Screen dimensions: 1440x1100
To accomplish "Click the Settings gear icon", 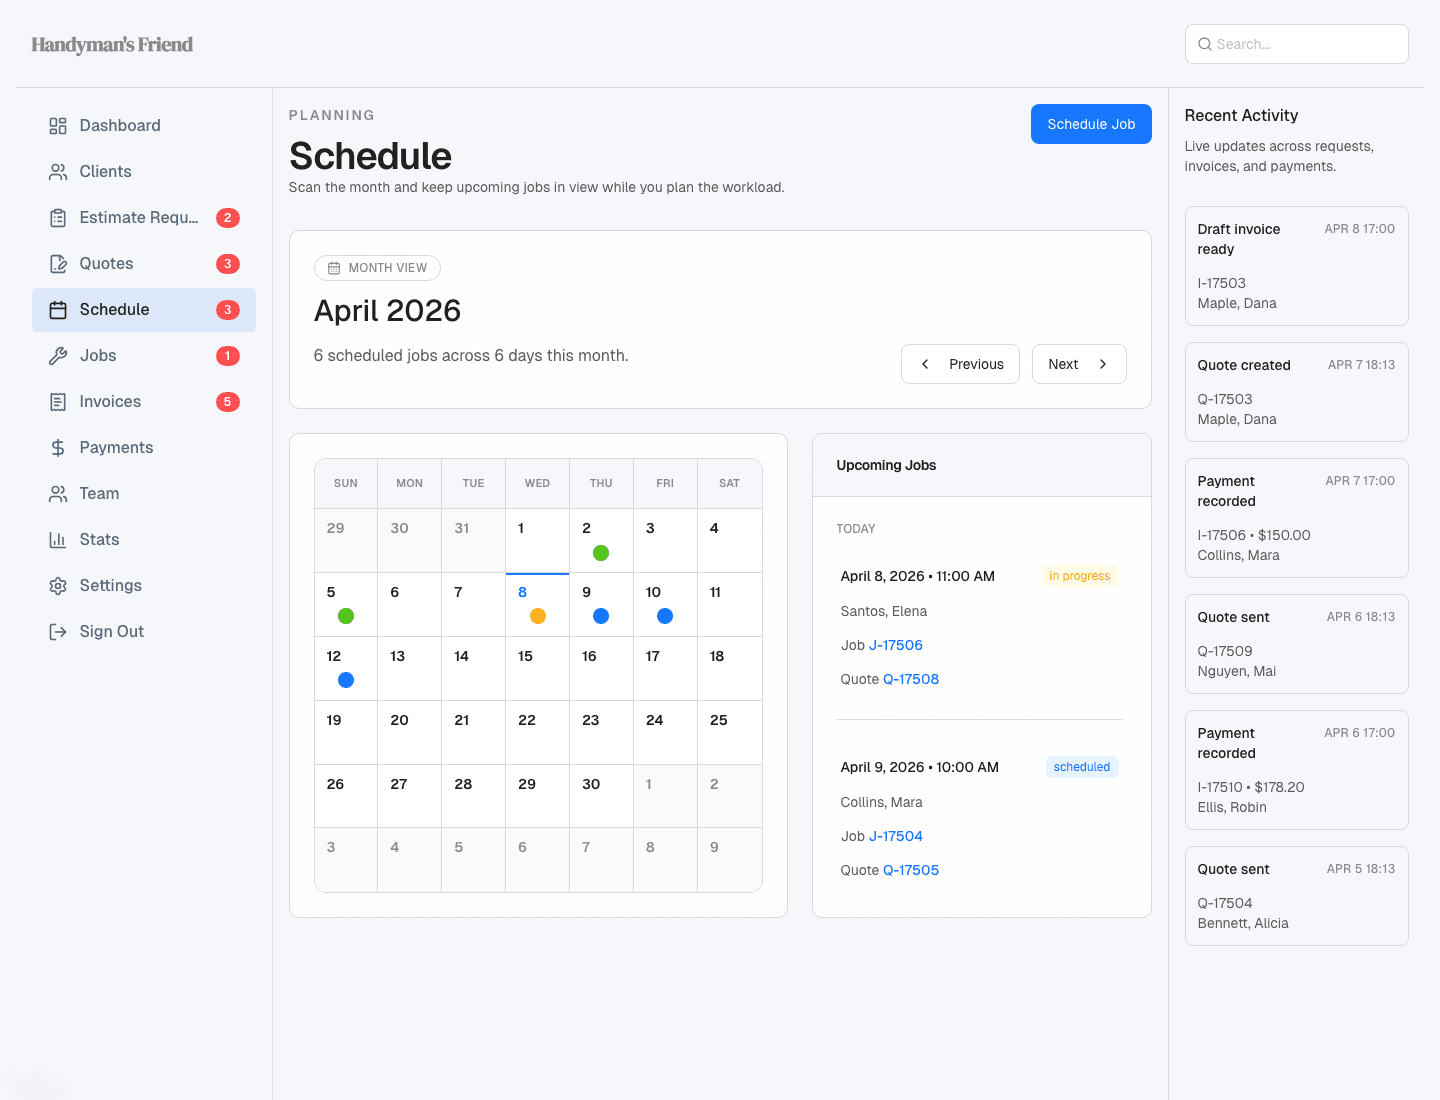I will click(58, 586).
